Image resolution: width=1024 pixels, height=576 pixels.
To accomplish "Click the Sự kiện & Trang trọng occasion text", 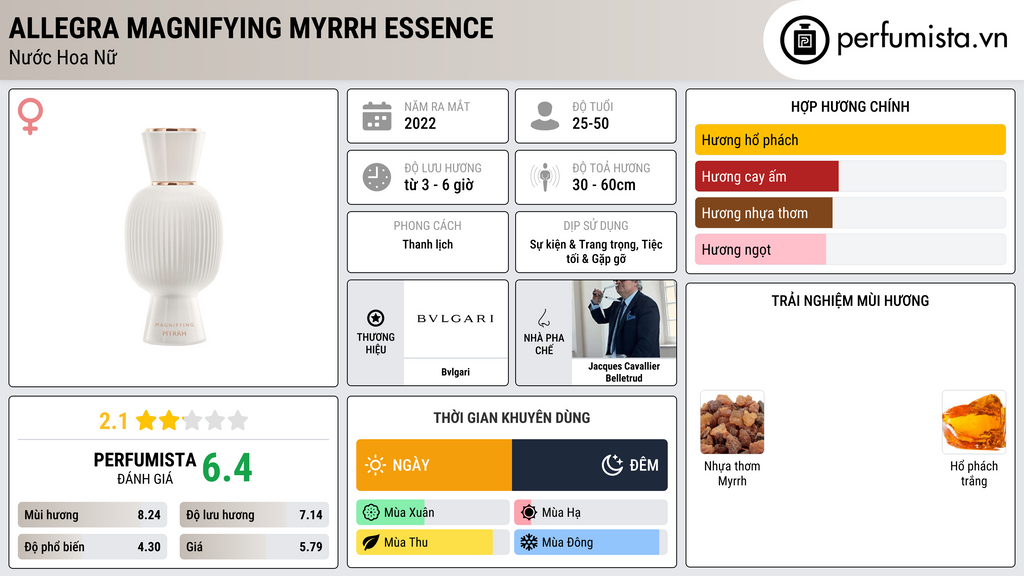I will (x=596, y=251).
